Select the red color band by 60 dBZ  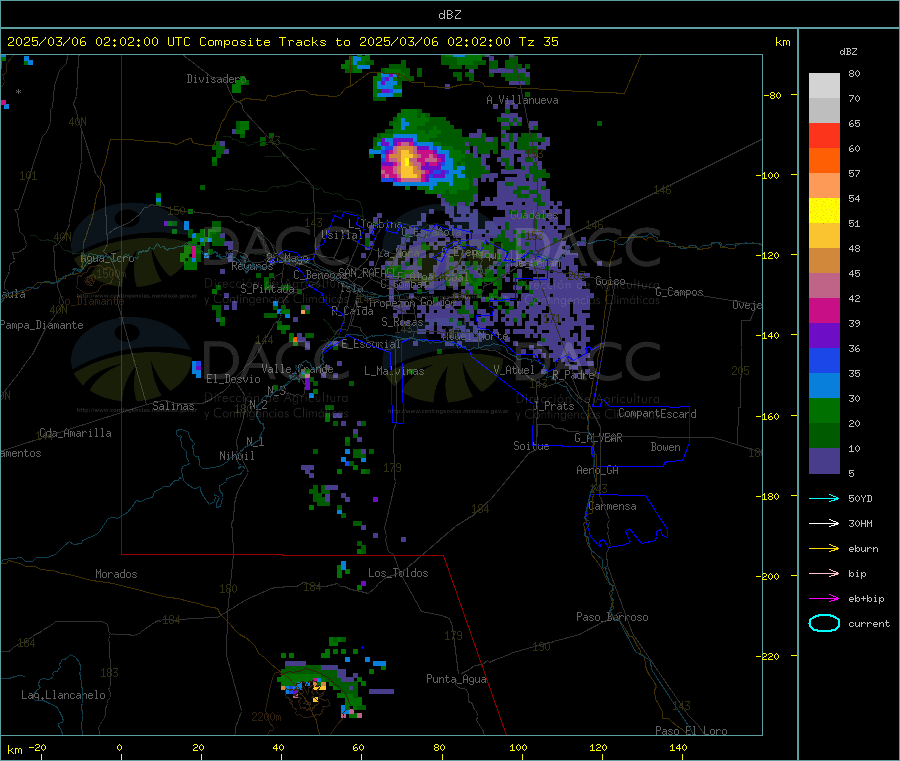(x=824, y=135)
